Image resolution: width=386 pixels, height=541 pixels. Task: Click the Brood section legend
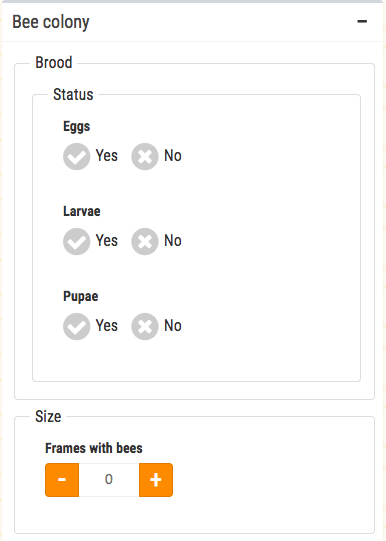pos(54,63)
